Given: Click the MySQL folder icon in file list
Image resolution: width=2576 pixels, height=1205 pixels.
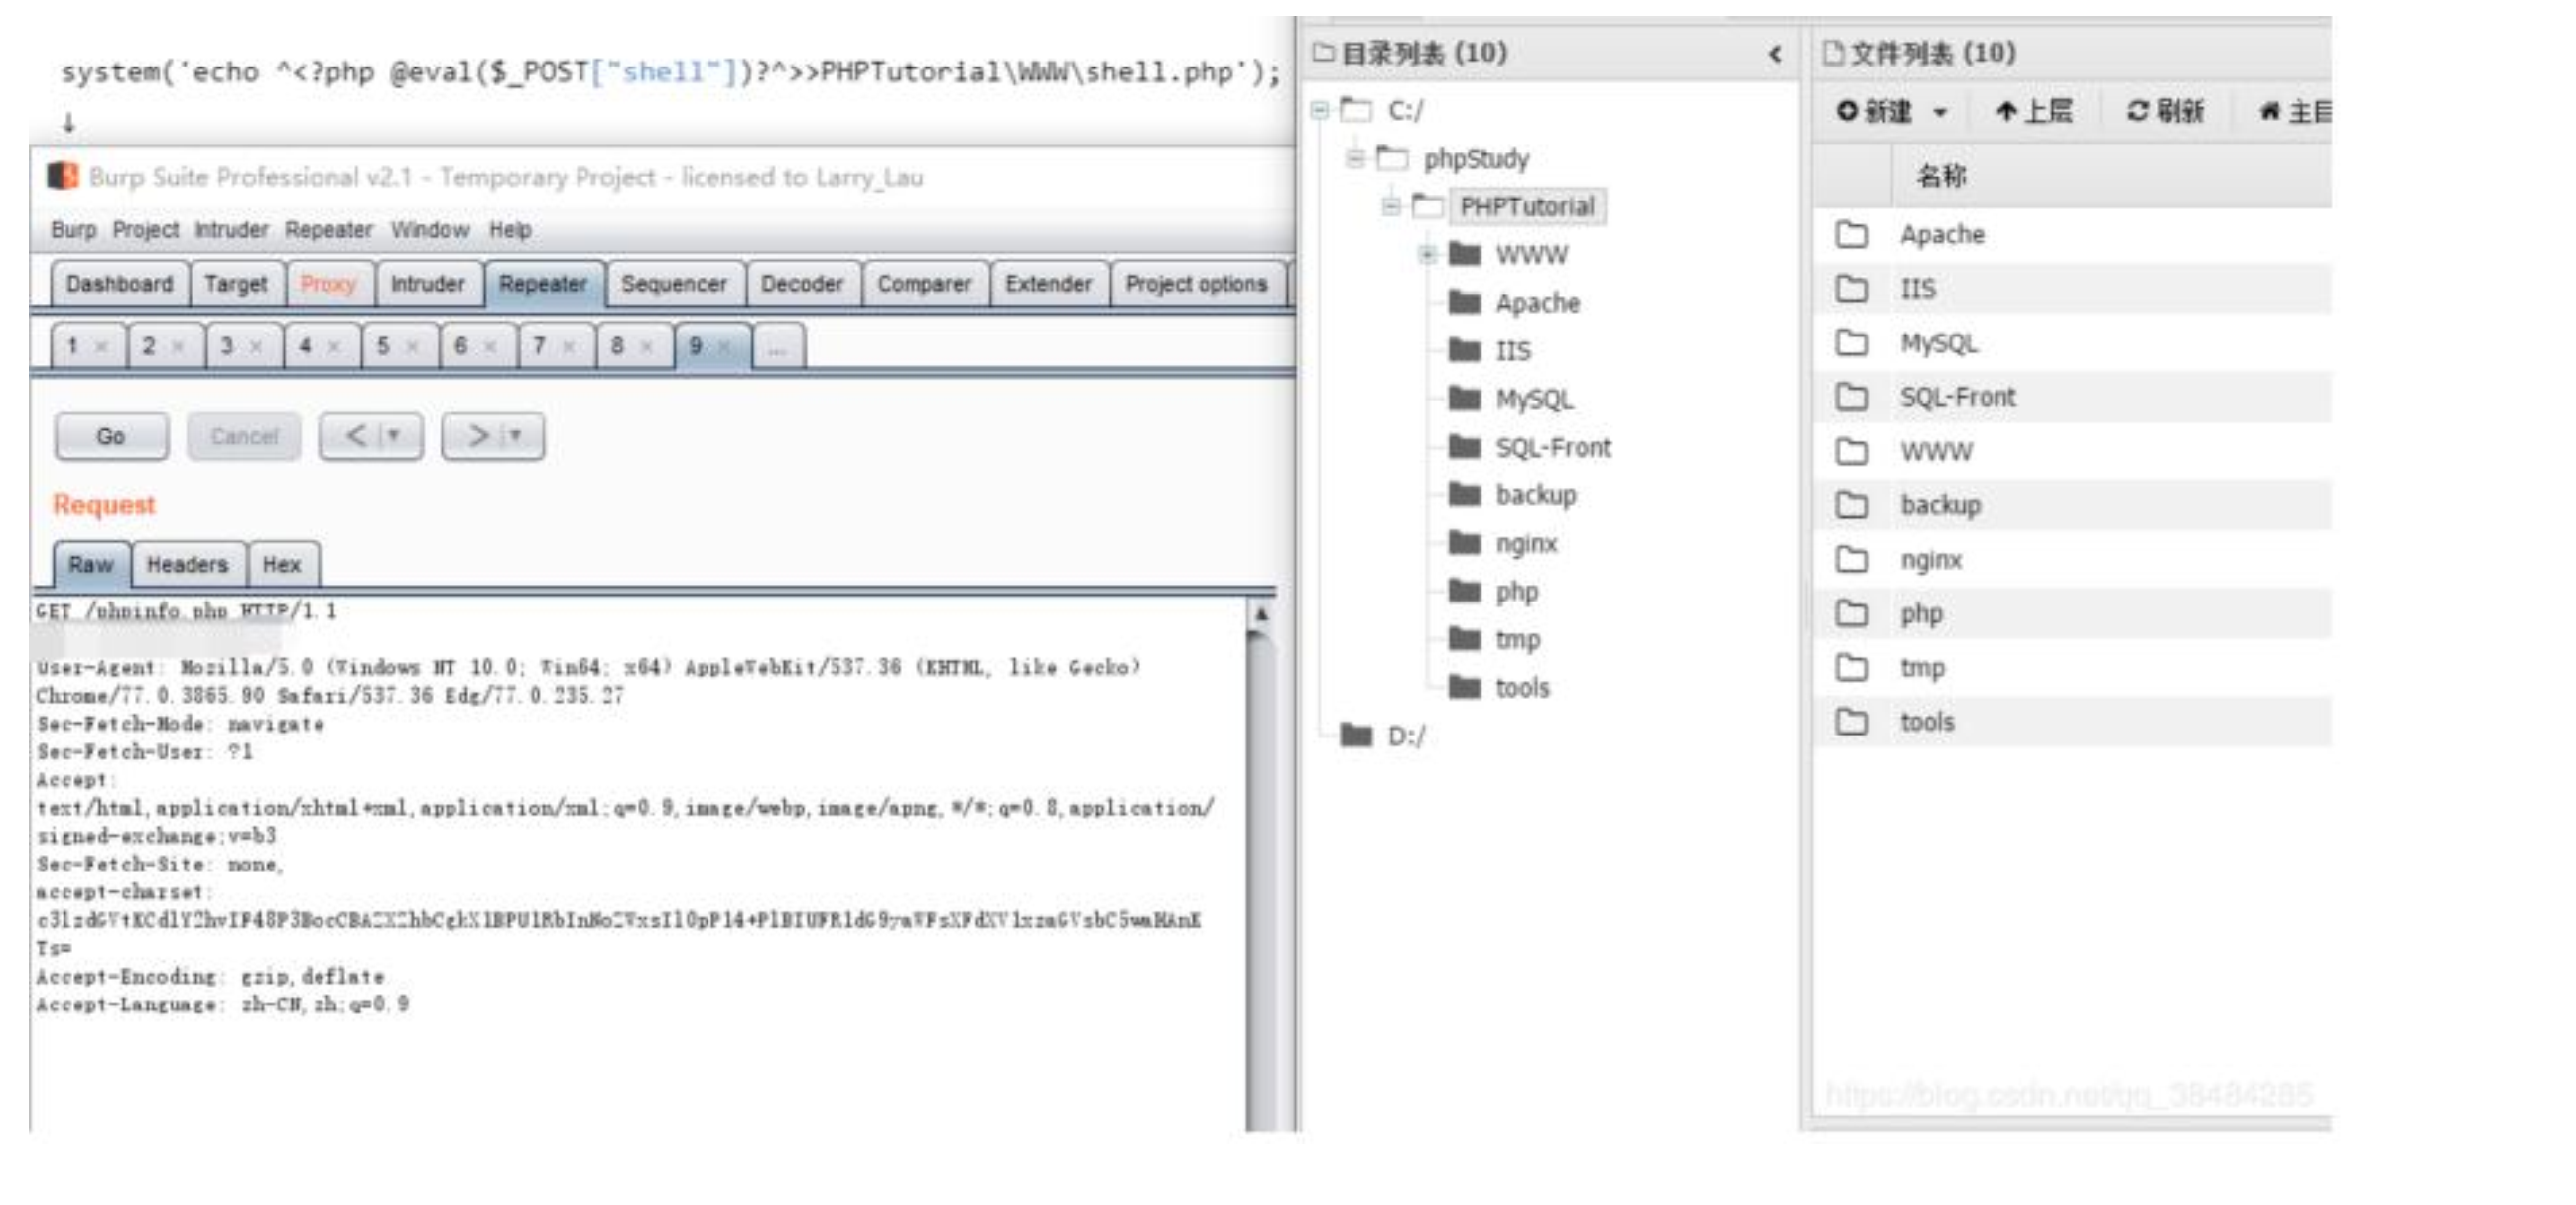Looking at the screenshot, I should 1851,343.
